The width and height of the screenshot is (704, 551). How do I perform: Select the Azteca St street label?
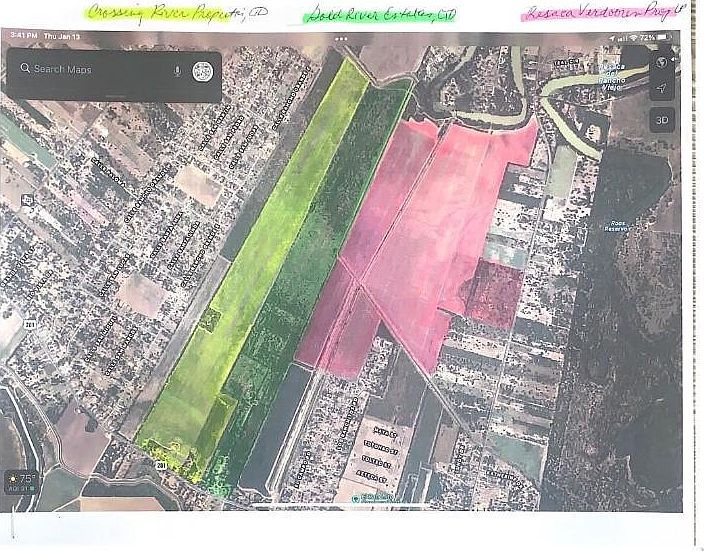372,477
